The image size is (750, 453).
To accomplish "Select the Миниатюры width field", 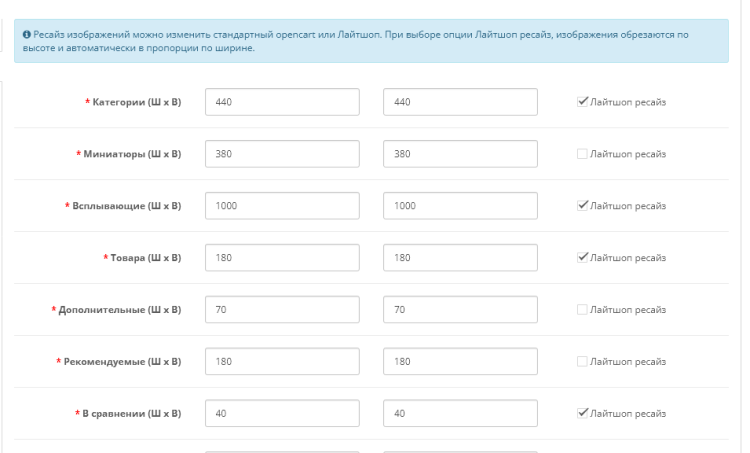I will pos(282,154).
